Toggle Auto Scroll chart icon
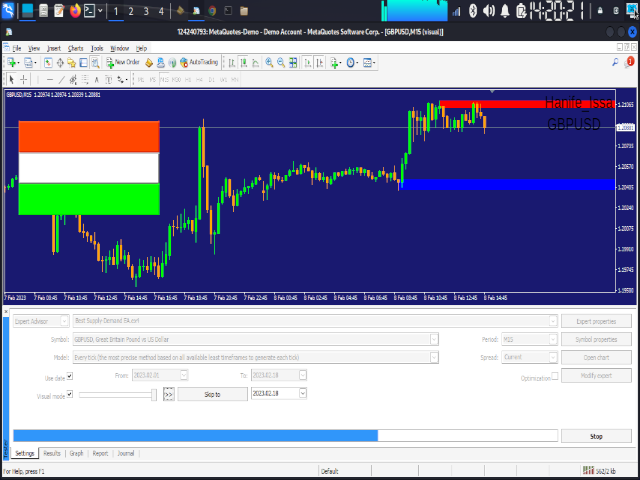This screenshot has width=640, height=480. click(308, 62)
